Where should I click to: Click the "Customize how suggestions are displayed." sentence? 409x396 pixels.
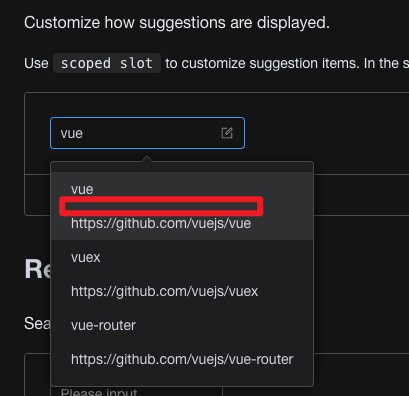177,23
